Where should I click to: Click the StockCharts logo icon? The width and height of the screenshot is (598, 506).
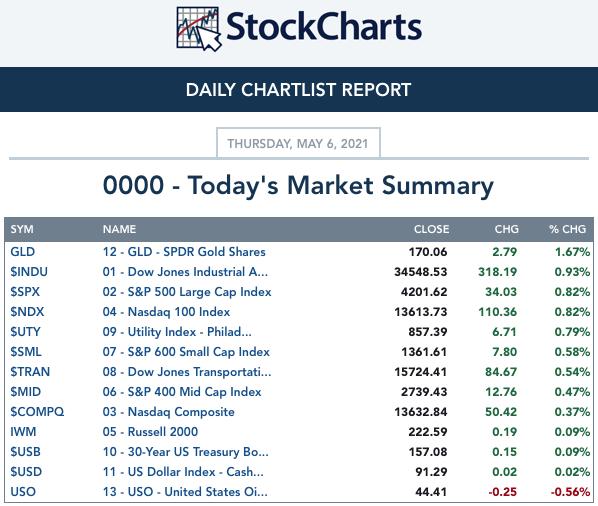199,29
